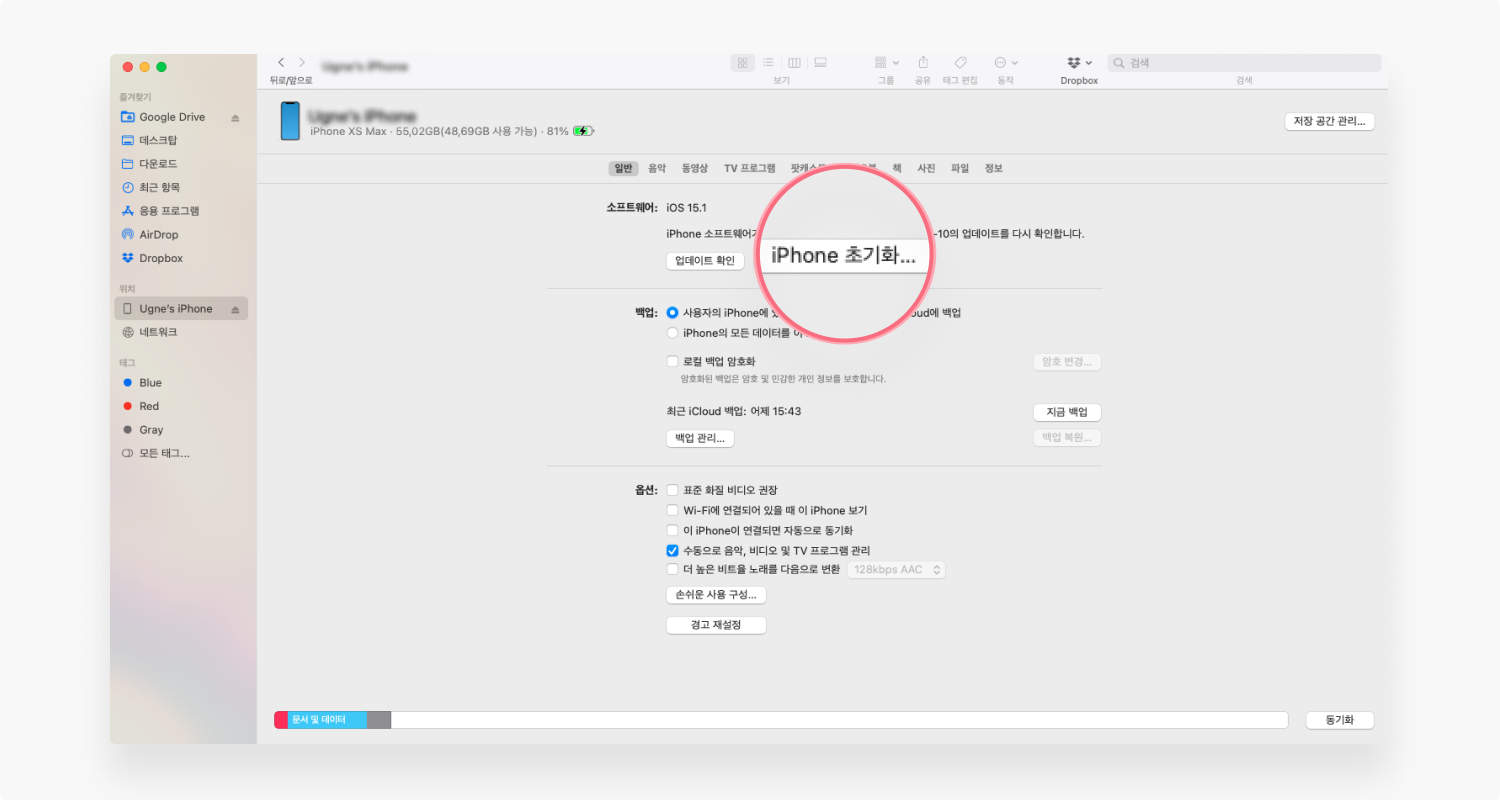Switch to the 책 tab

[897, 168]
